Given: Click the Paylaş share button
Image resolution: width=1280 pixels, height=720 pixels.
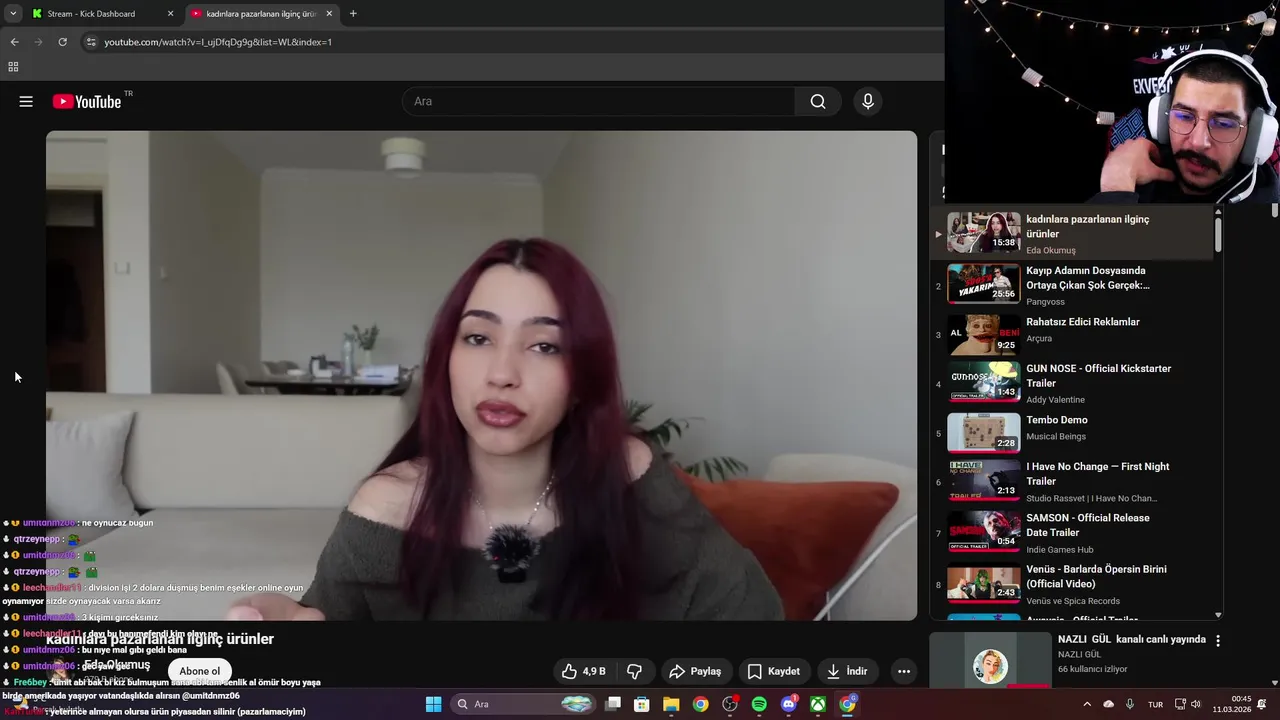Looking at the screenshot, I should [x=695, y=671].
